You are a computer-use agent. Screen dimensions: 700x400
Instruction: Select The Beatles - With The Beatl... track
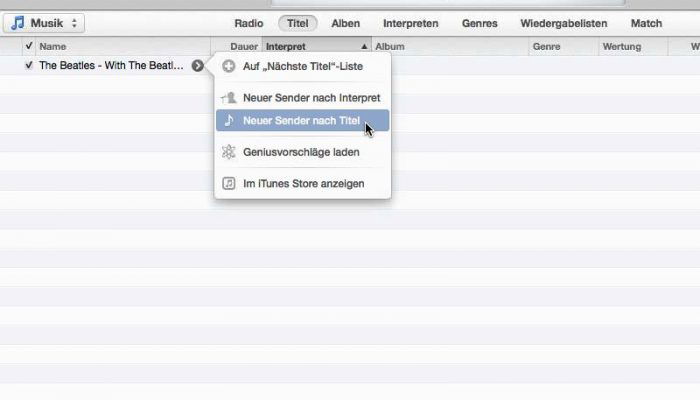[x=111, y=66]
